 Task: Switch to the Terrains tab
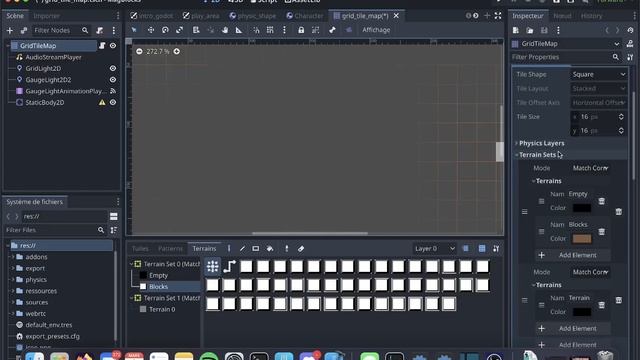204,248
